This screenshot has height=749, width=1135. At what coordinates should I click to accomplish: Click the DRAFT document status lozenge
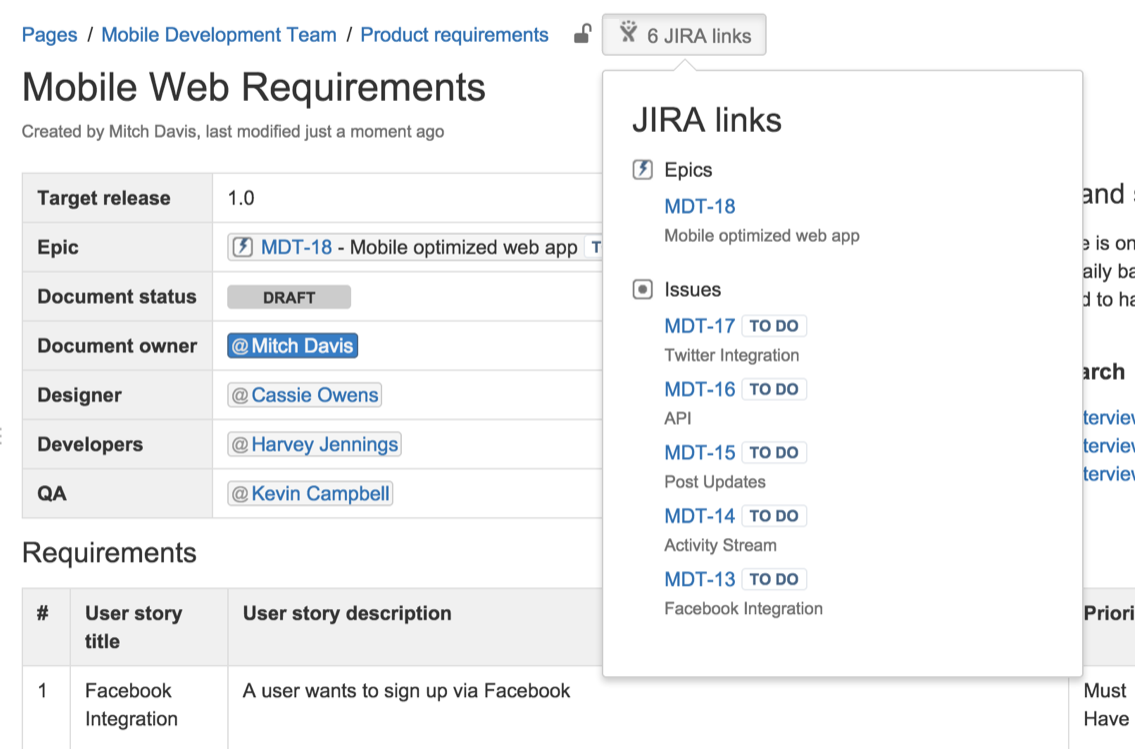click(289, 297)
